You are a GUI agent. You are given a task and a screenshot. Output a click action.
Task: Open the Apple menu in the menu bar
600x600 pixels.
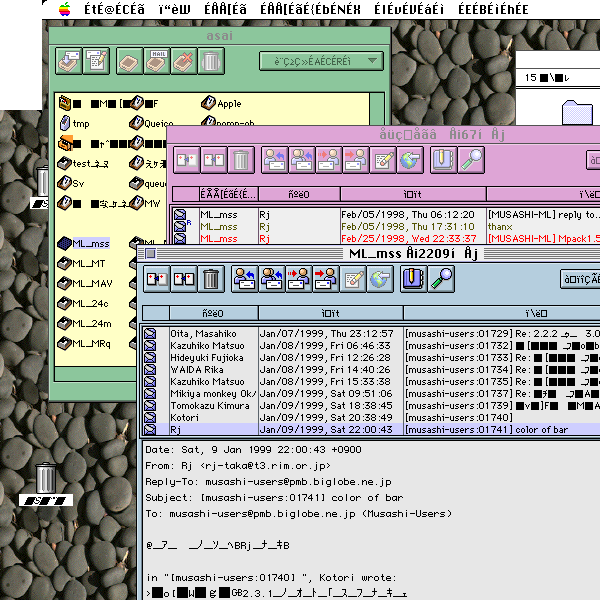click(x=66, y=9)
